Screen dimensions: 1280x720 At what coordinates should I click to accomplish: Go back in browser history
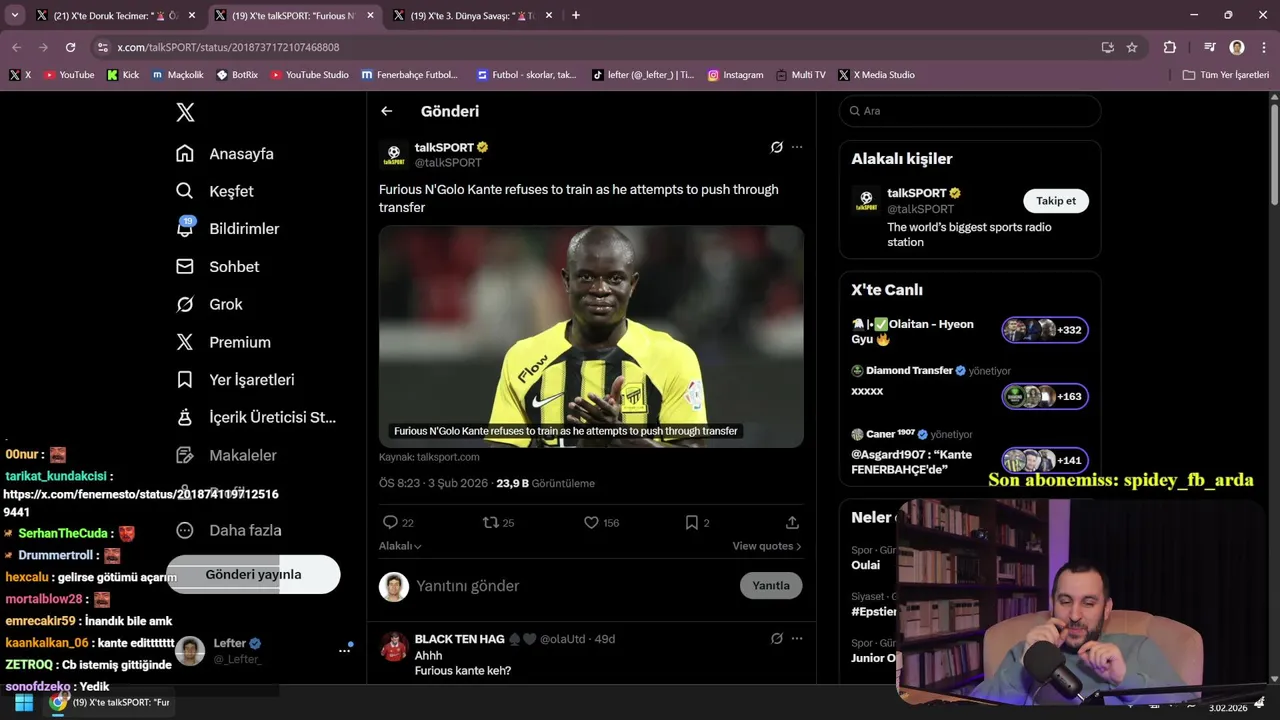tap(16, 47)
